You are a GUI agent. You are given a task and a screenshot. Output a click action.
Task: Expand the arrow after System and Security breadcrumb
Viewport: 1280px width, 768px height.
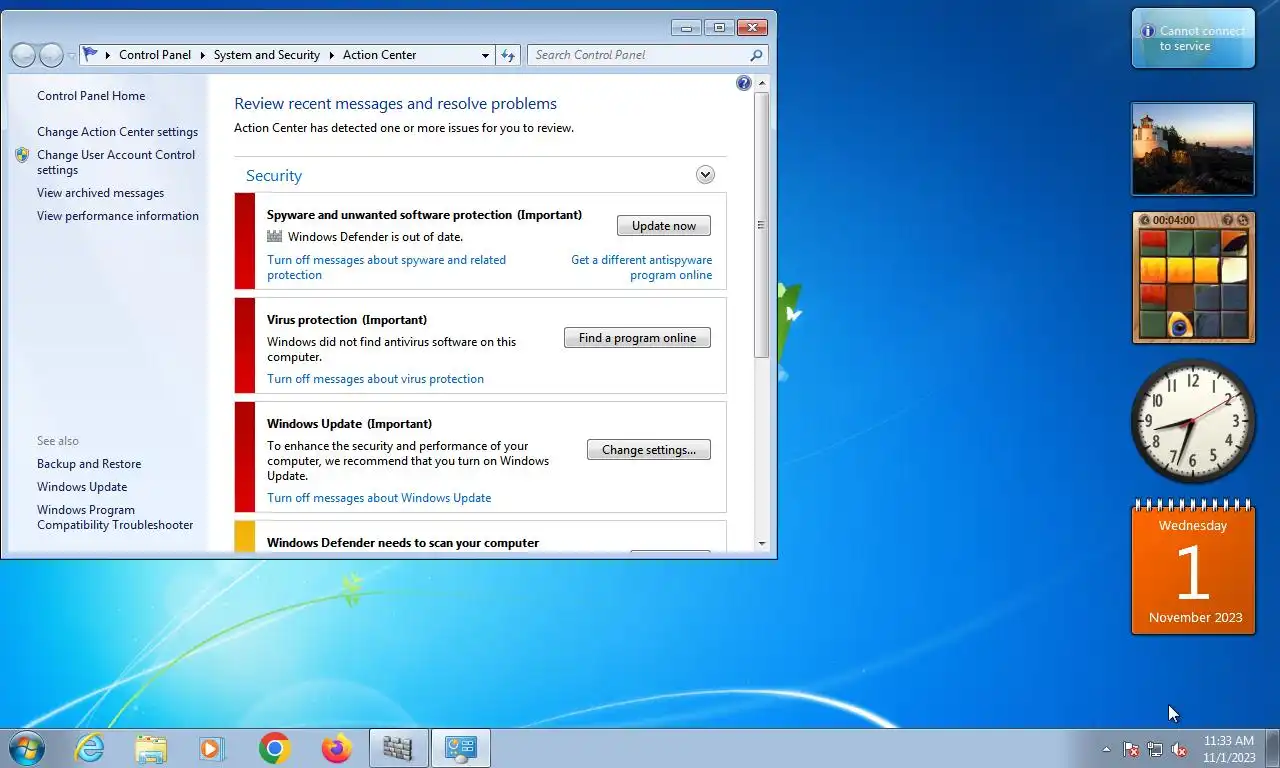click(331, 55)
